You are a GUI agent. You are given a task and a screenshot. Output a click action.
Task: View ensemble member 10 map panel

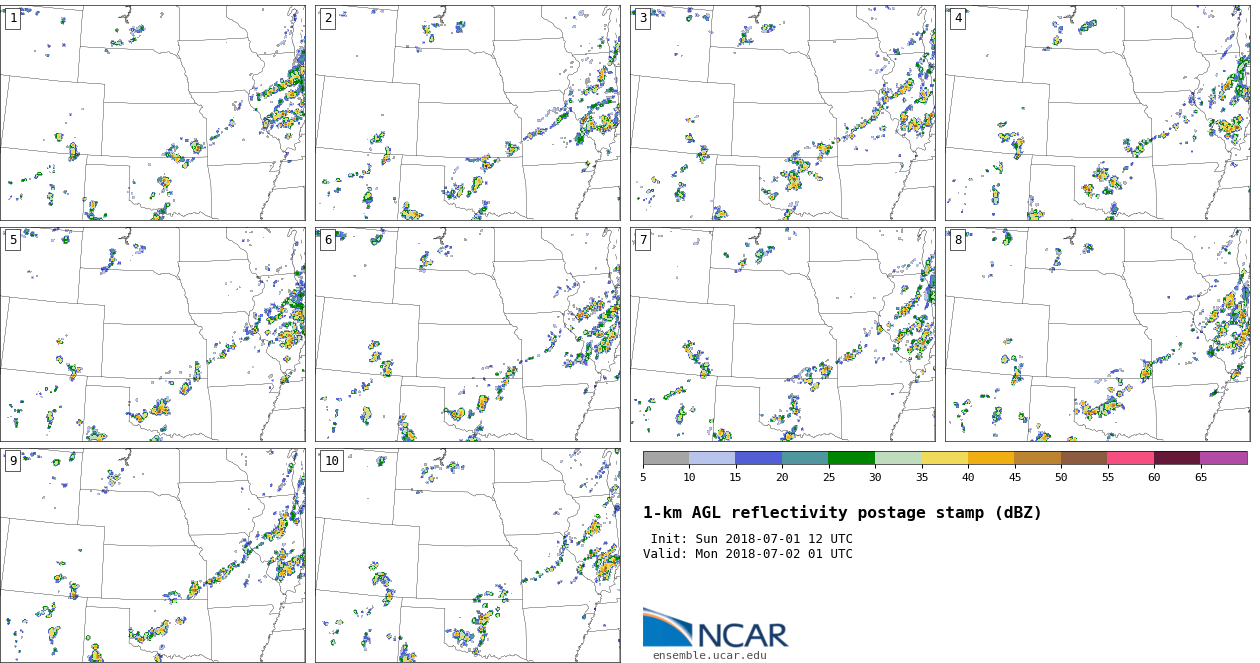468,556
